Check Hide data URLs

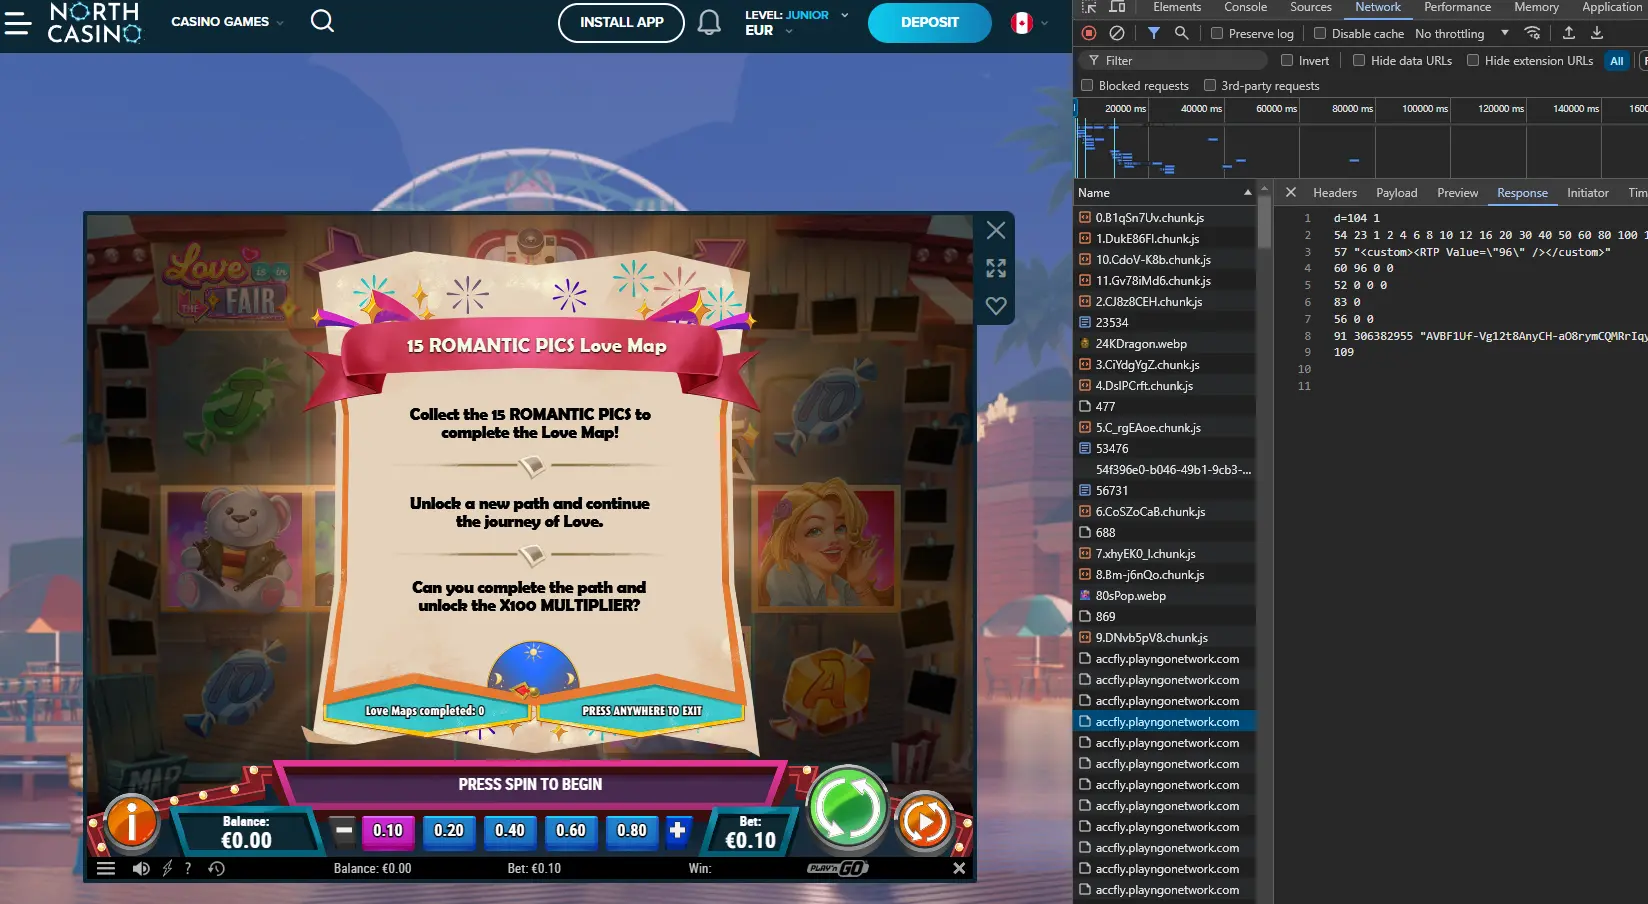(1359, 60)
